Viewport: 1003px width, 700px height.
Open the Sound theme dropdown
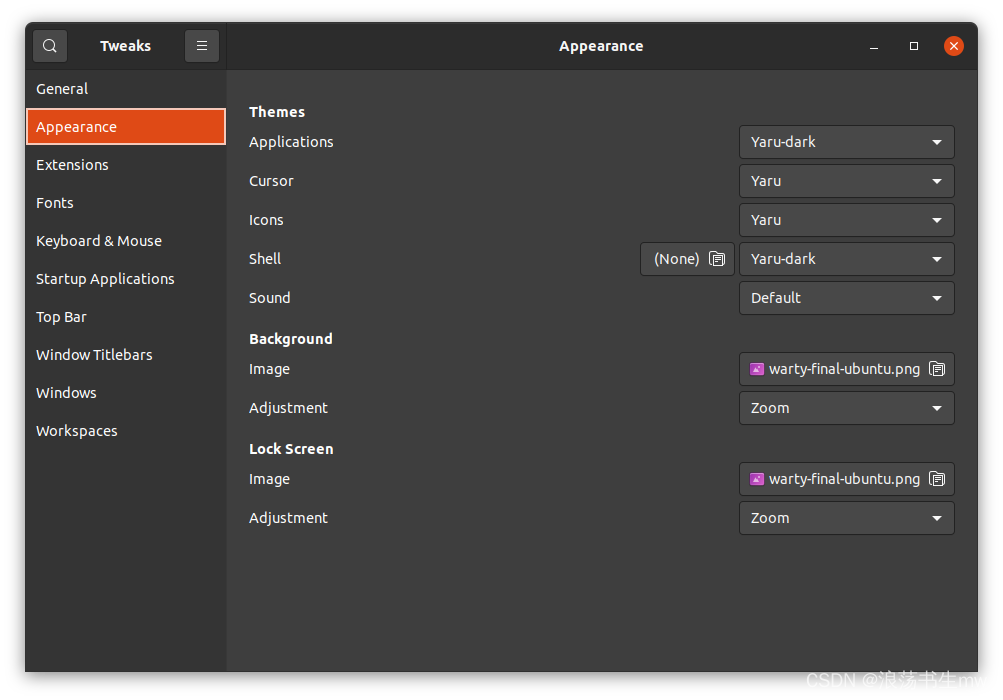pos(846,297)
